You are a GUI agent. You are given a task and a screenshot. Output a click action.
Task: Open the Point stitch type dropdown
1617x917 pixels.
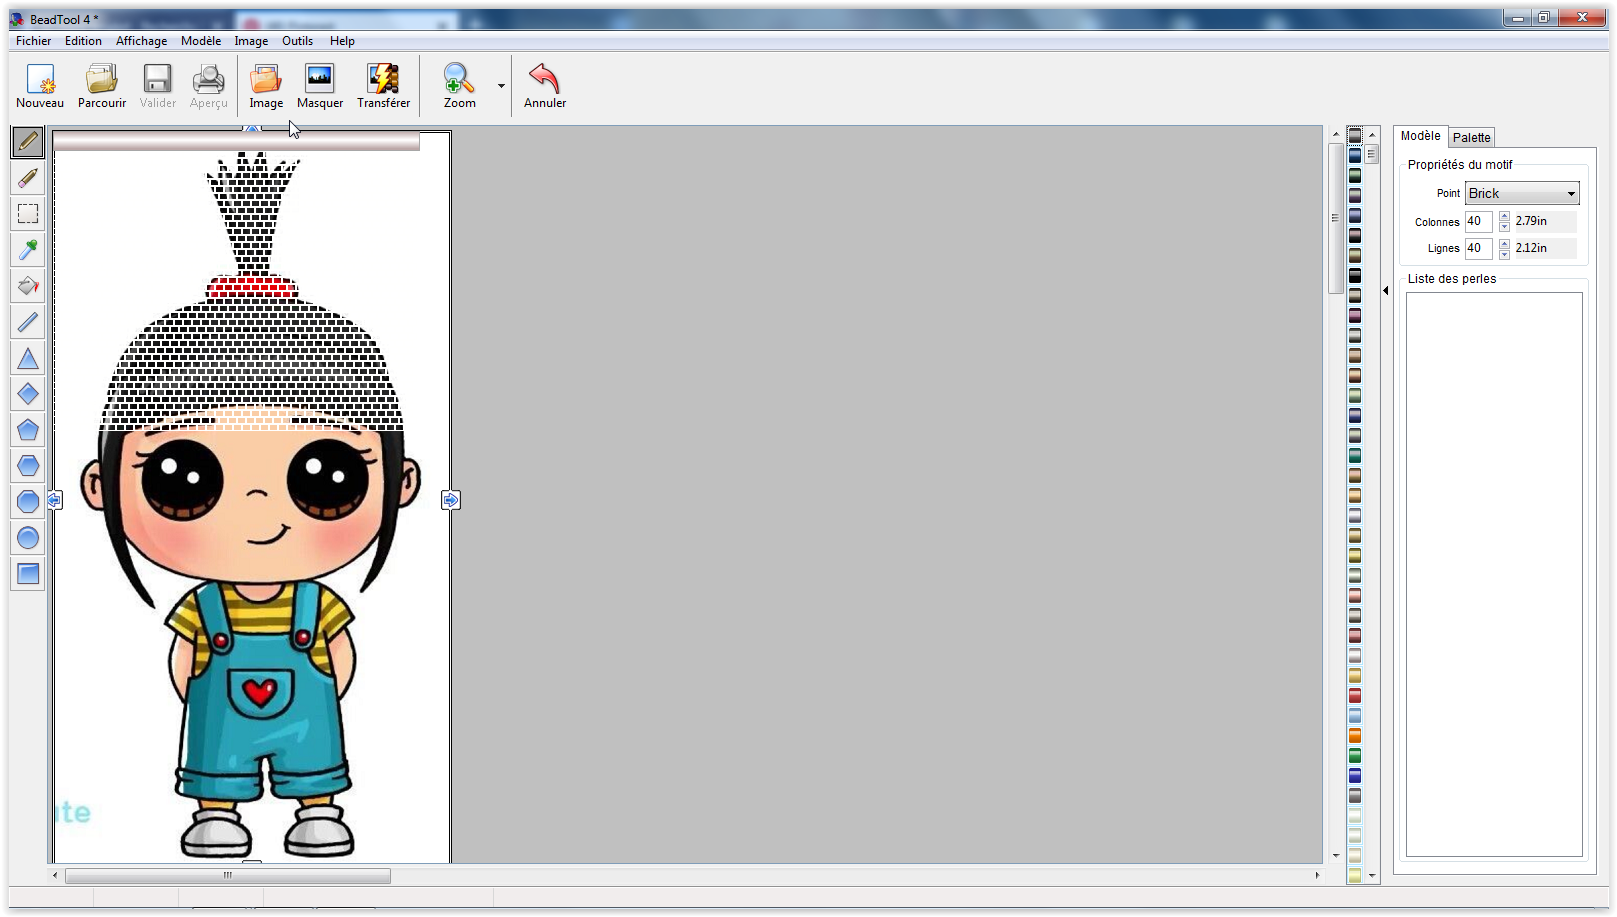[x=1571, y=194]
